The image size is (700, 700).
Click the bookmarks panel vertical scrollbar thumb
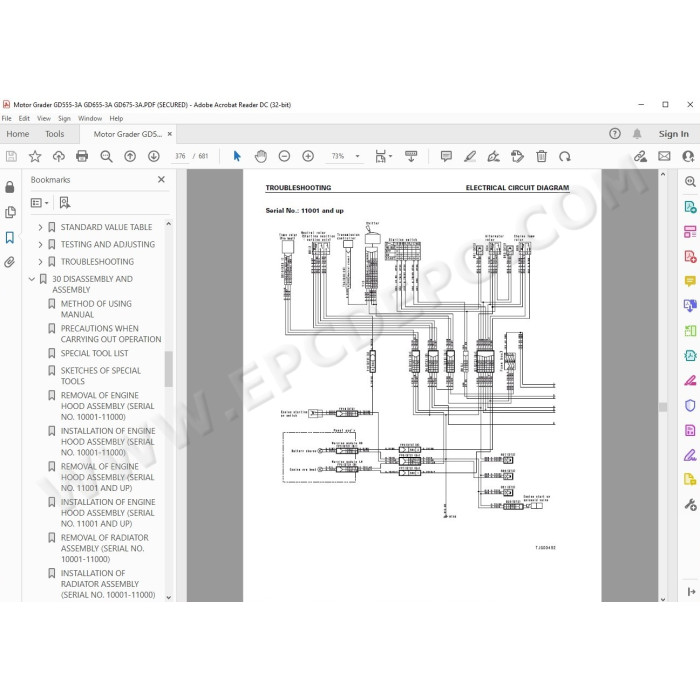(169, 369)
